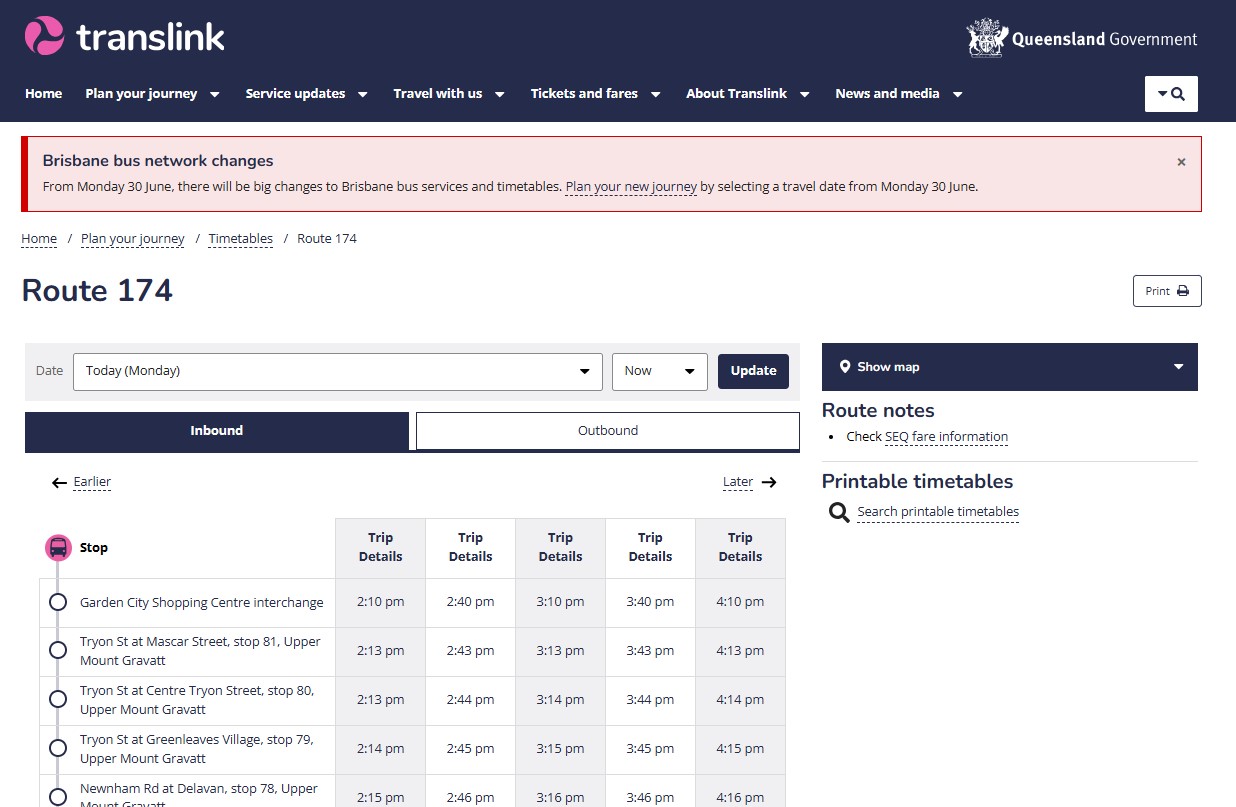Expand the Travel with us menu

click(x=449, y=94)
